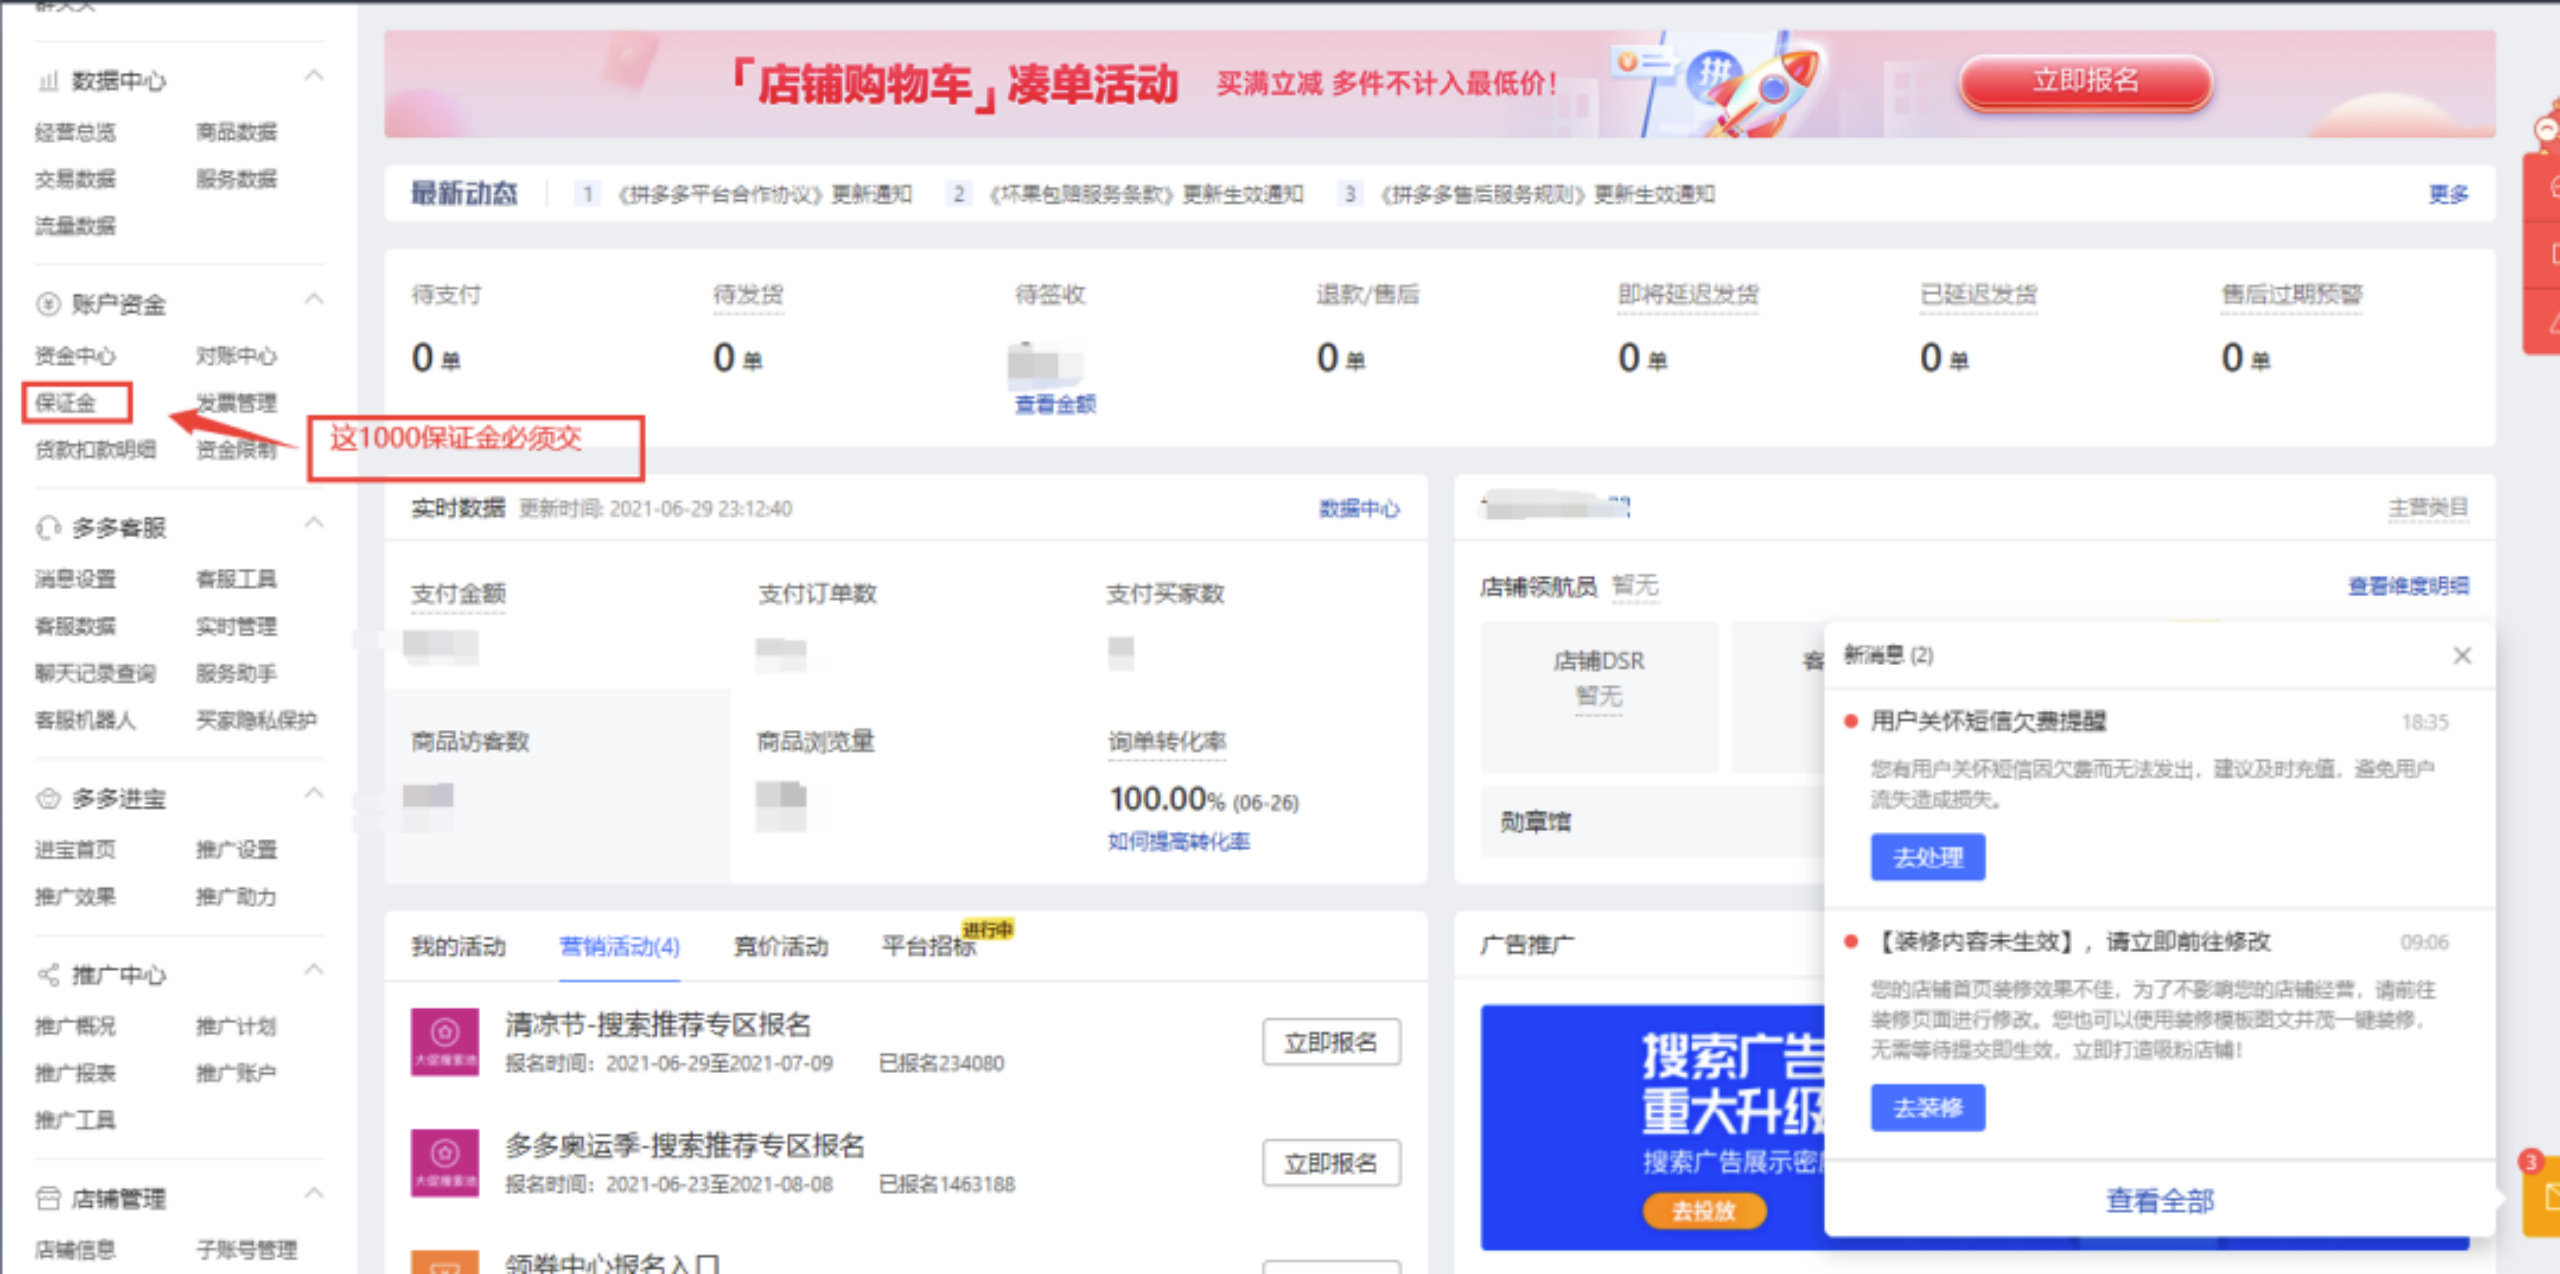Collapse the 店铺管理 section
The width and height of the screenshot is (2560, 1274).
pyautogui.click(x=314, y=1194)
